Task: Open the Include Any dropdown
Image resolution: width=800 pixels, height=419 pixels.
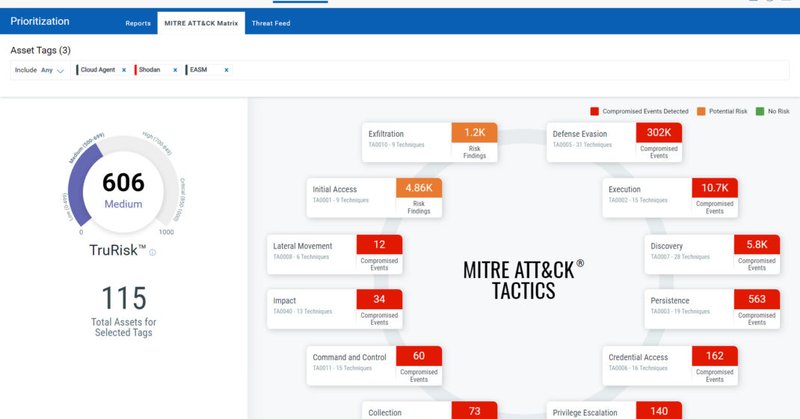Action: 39,70
